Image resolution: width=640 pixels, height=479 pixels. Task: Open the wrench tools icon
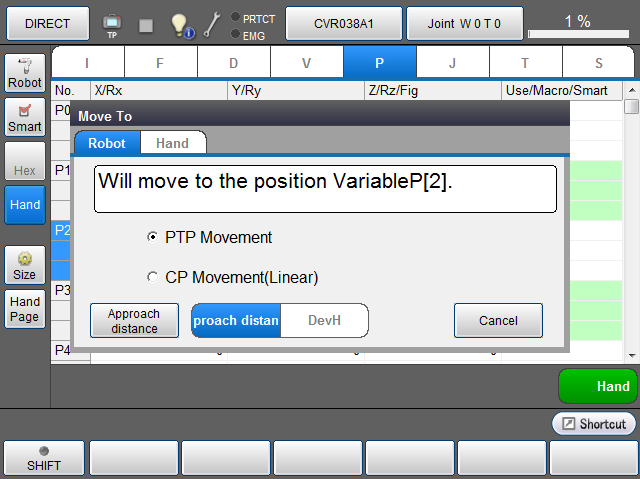tap(212, 24)
